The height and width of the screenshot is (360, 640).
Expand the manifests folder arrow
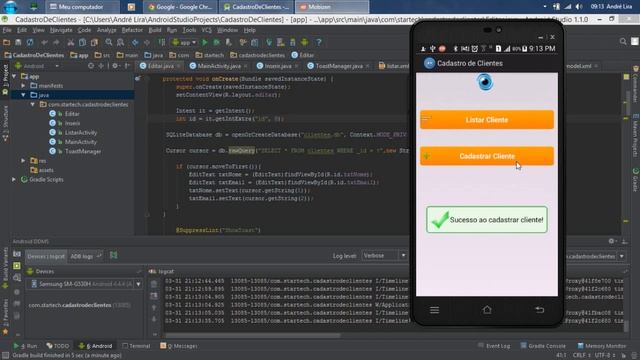pos(23,86)
